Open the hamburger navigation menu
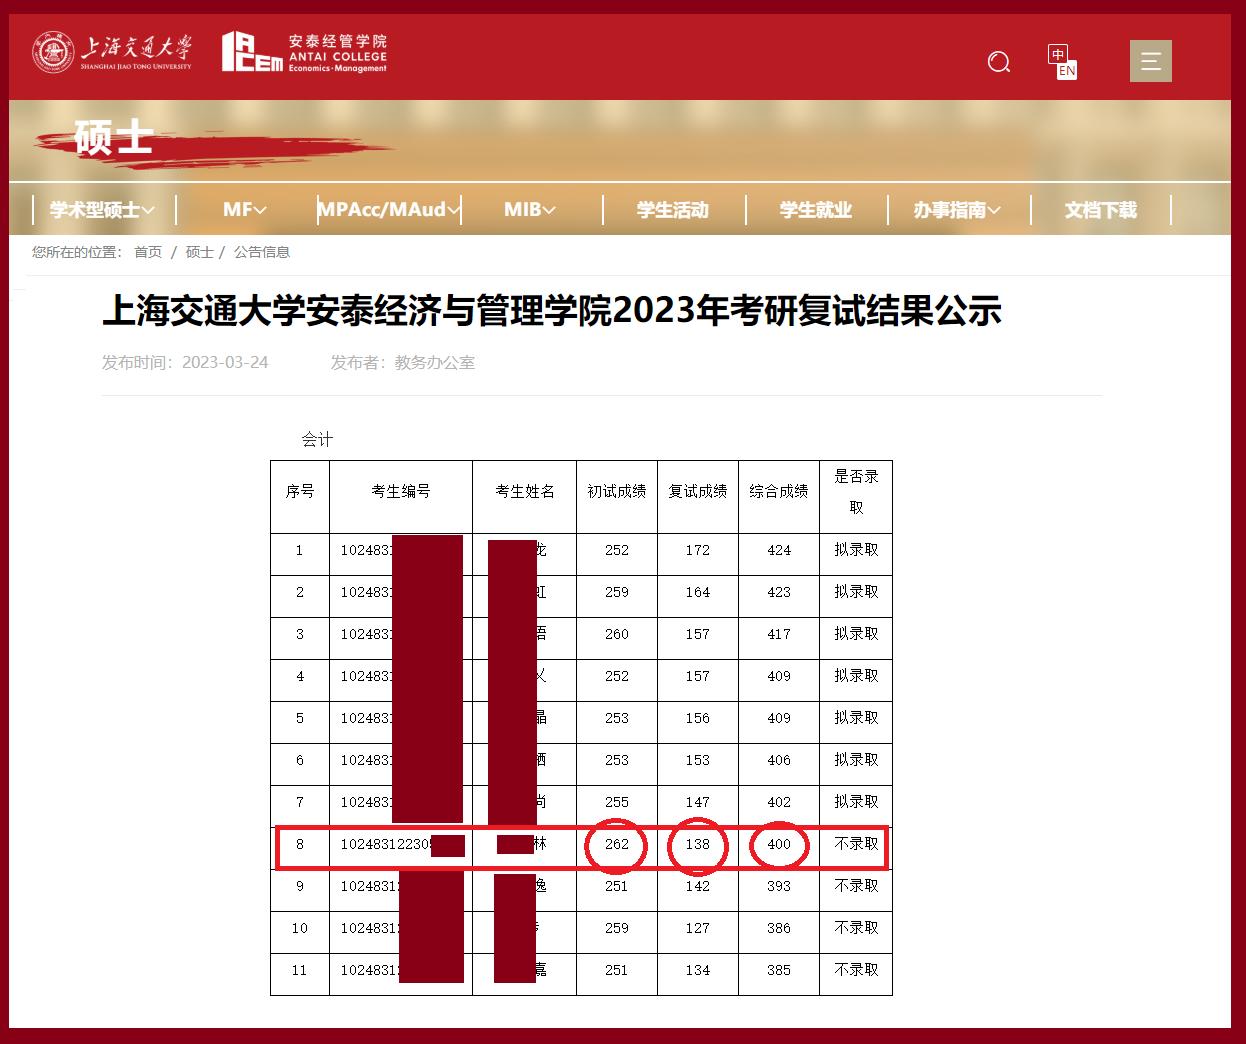Screen dimensions: 1246x1044 click(1150, 61)
